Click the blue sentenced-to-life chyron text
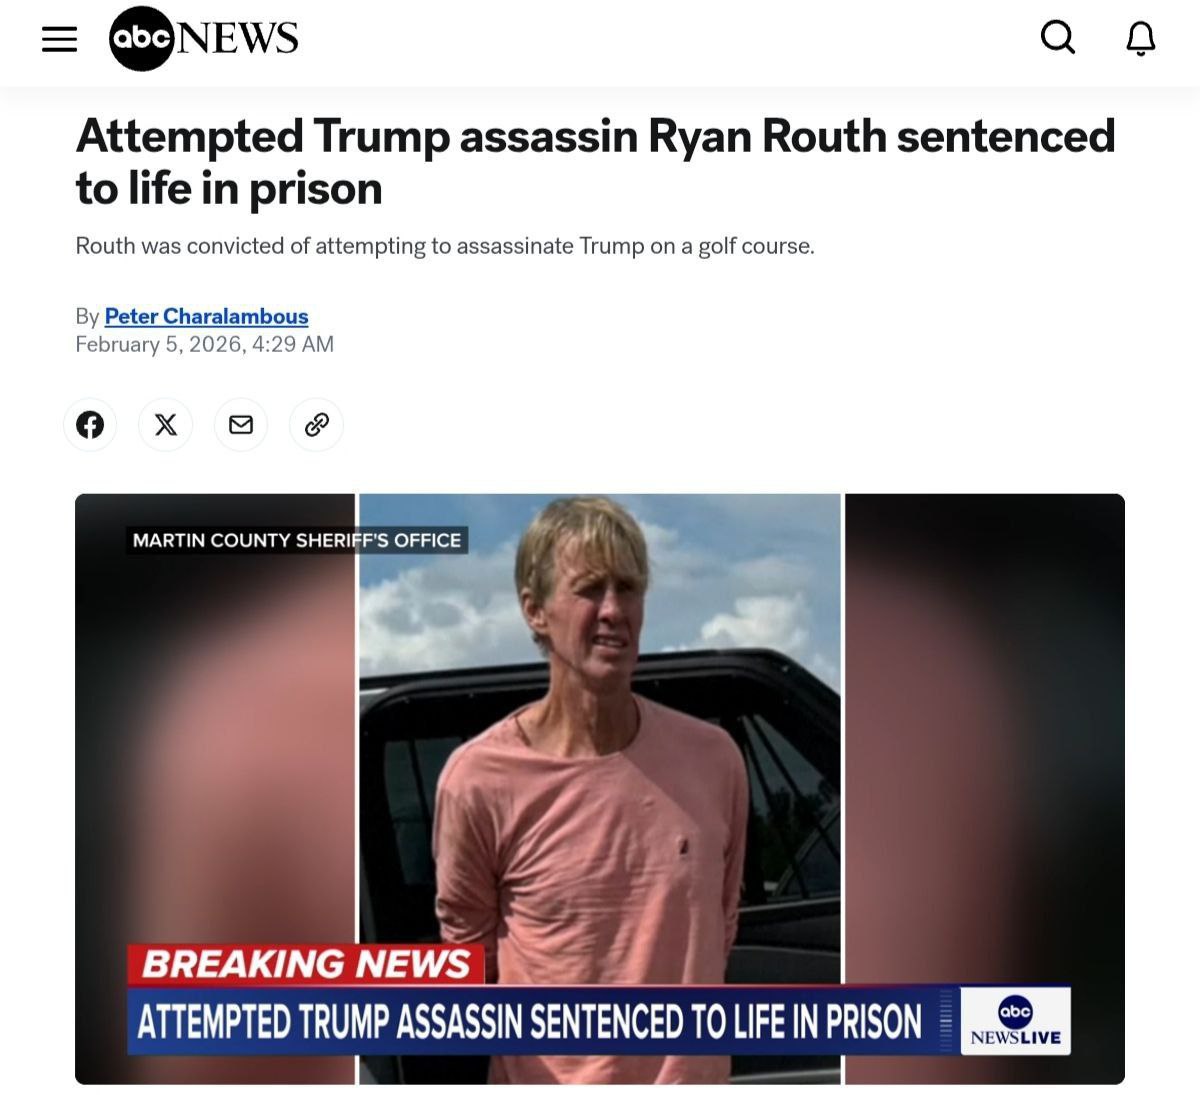Viewport: 1200px width, 1095px height. click(529, 1021)
